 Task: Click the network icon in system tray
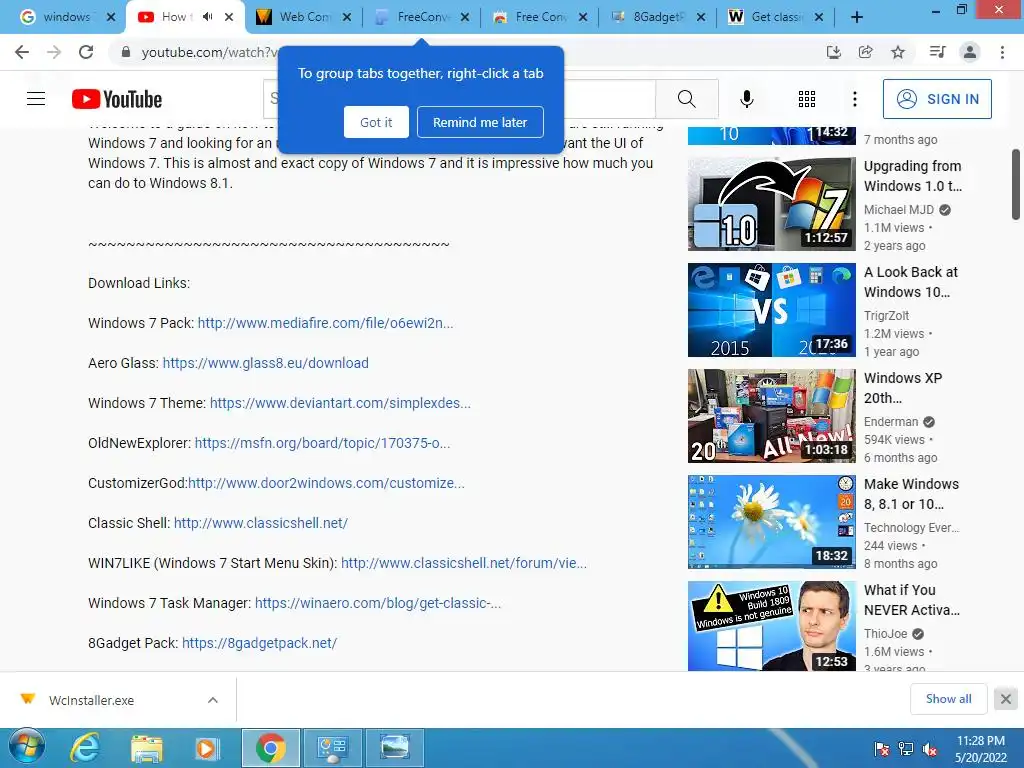tap(906, 749)
